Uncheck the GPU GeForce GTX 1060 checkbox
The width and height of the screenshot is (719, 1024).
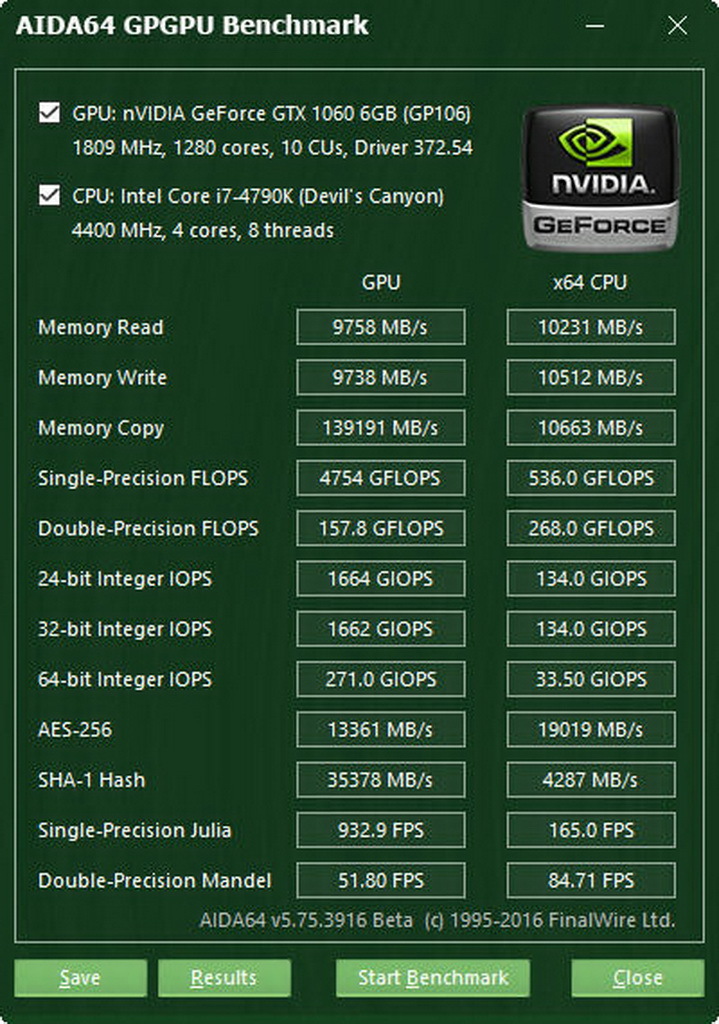click(x=49, y=112)
